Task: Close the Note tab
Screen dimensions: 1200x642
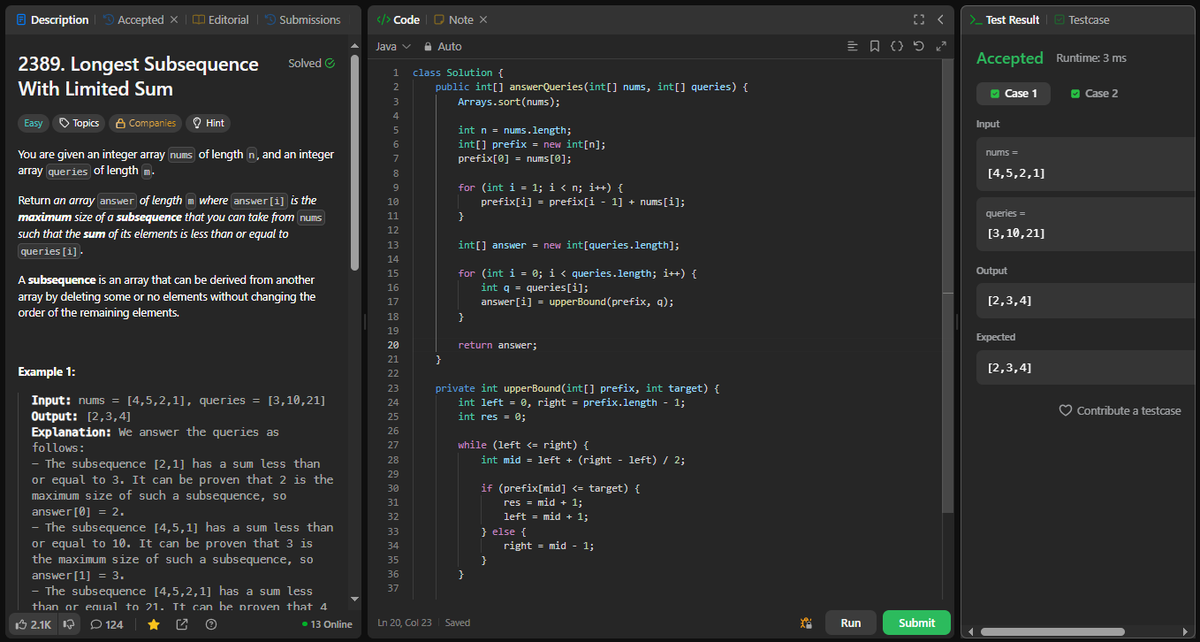Action: click(484, 20)
